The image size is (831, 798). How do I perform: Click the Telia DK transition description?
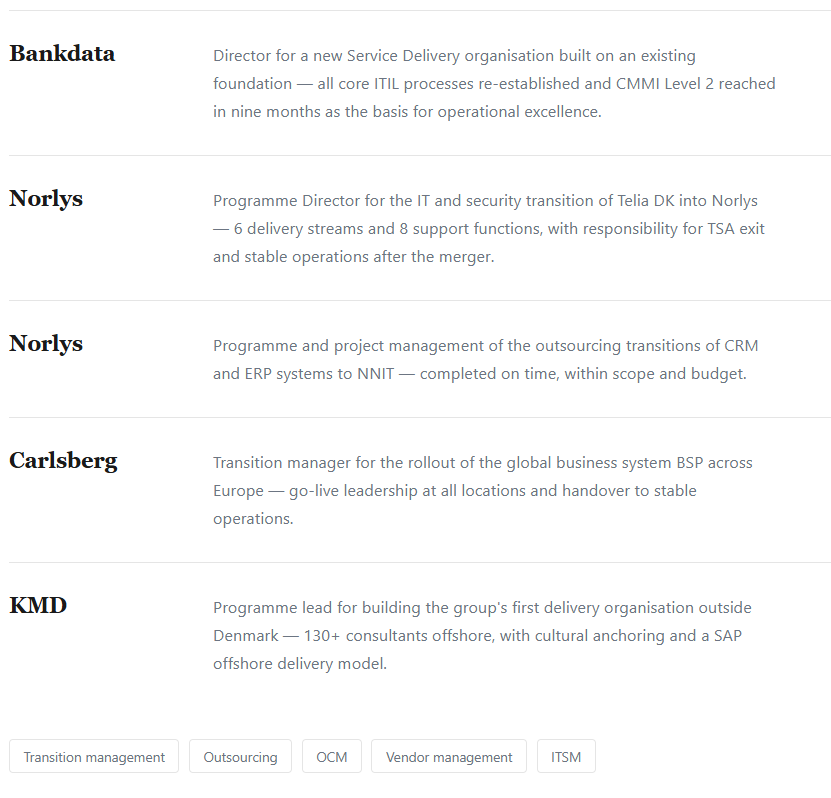[489, 229]
